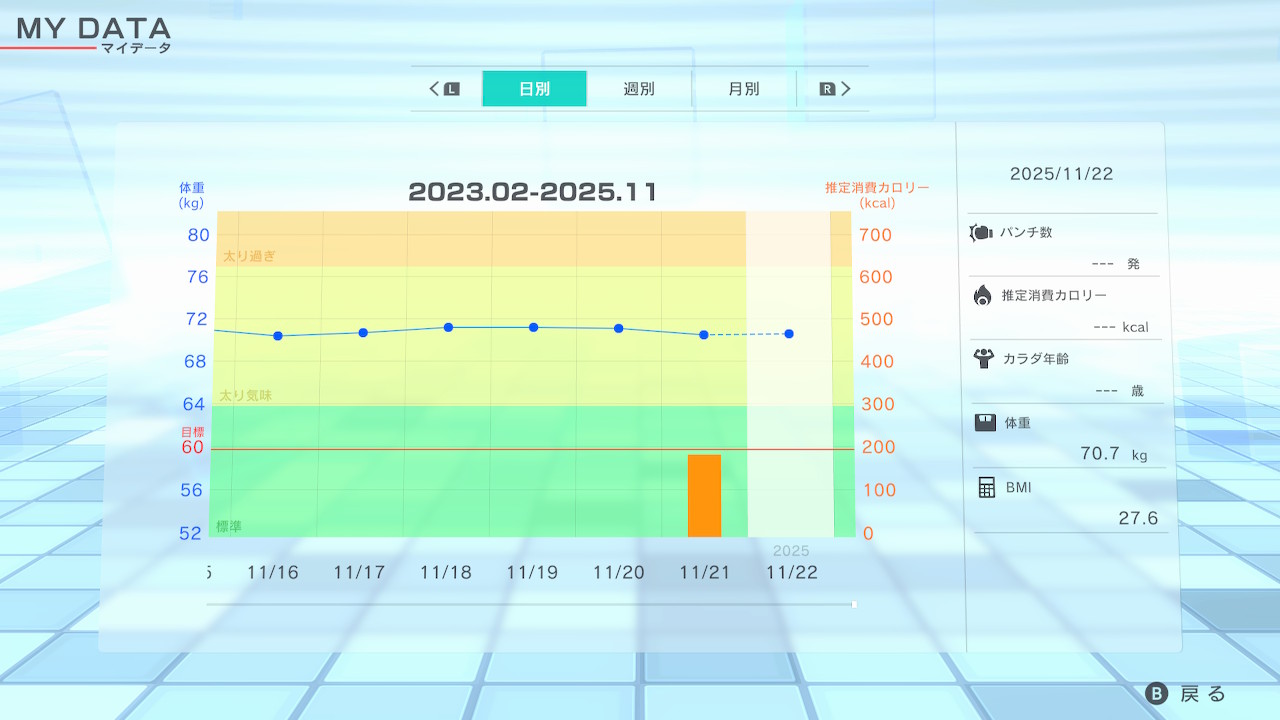Click the 11/22 weight data point

(789, 334)
